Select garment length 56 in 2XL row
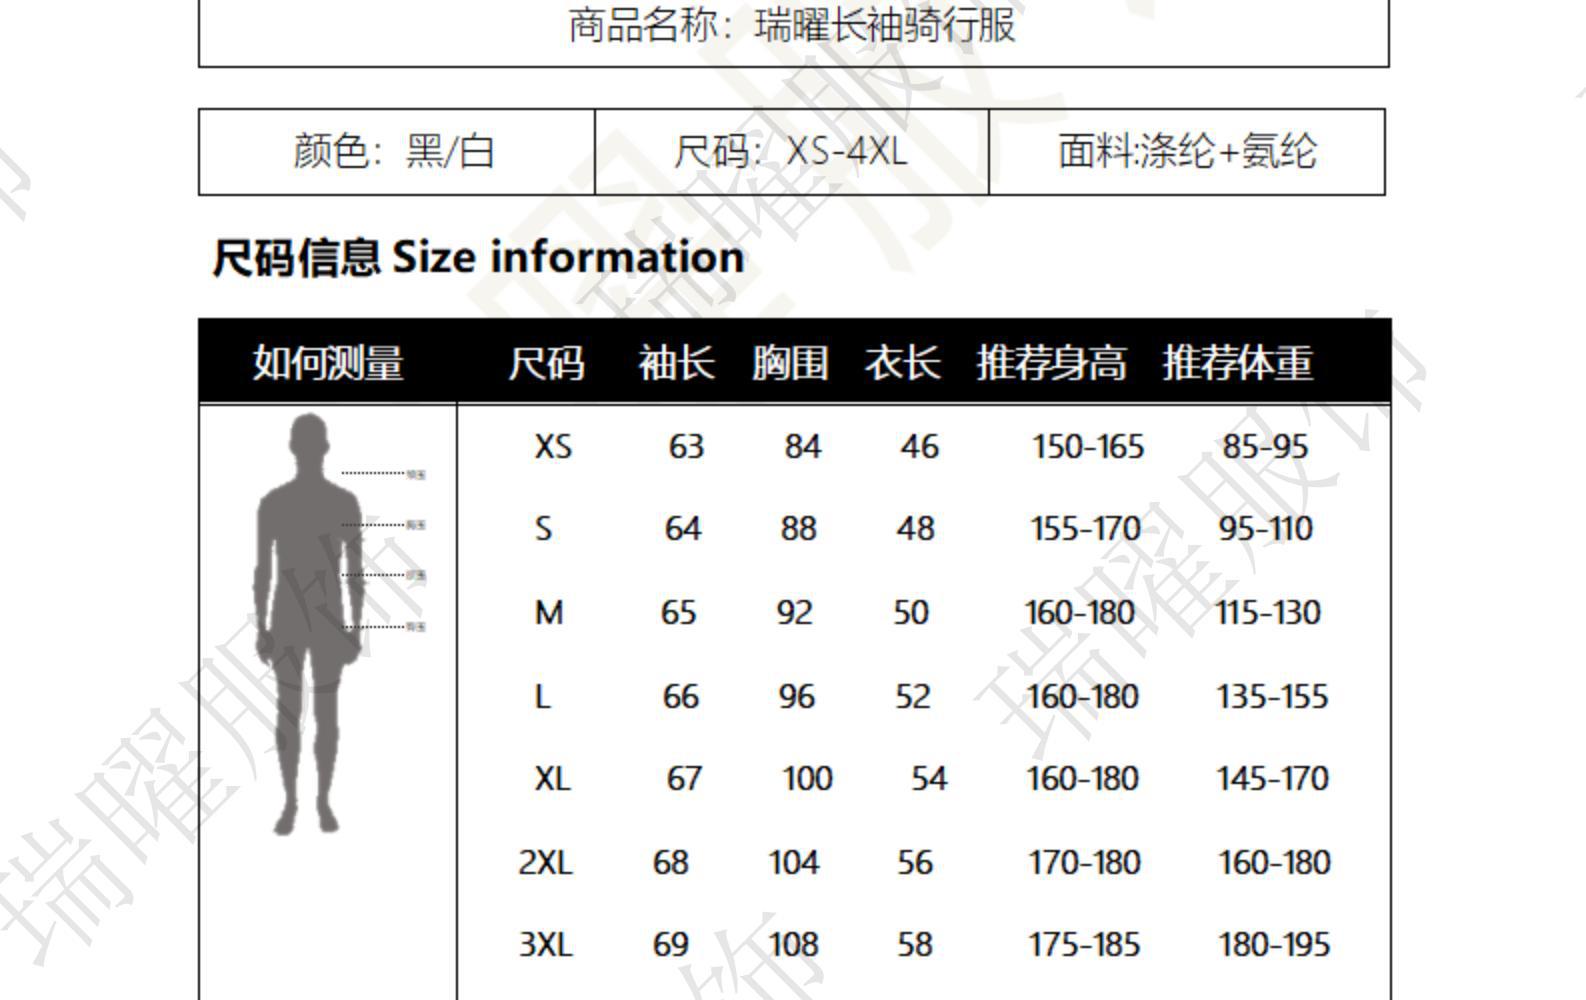The image size is (1586, 1000). tap(915, 862)
